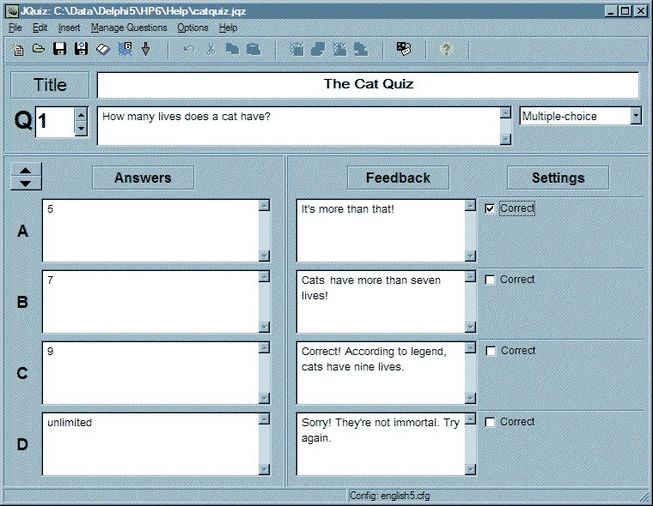Click the Title button
The width and height of the screenshot is (653, 506).
coord(50,85)
